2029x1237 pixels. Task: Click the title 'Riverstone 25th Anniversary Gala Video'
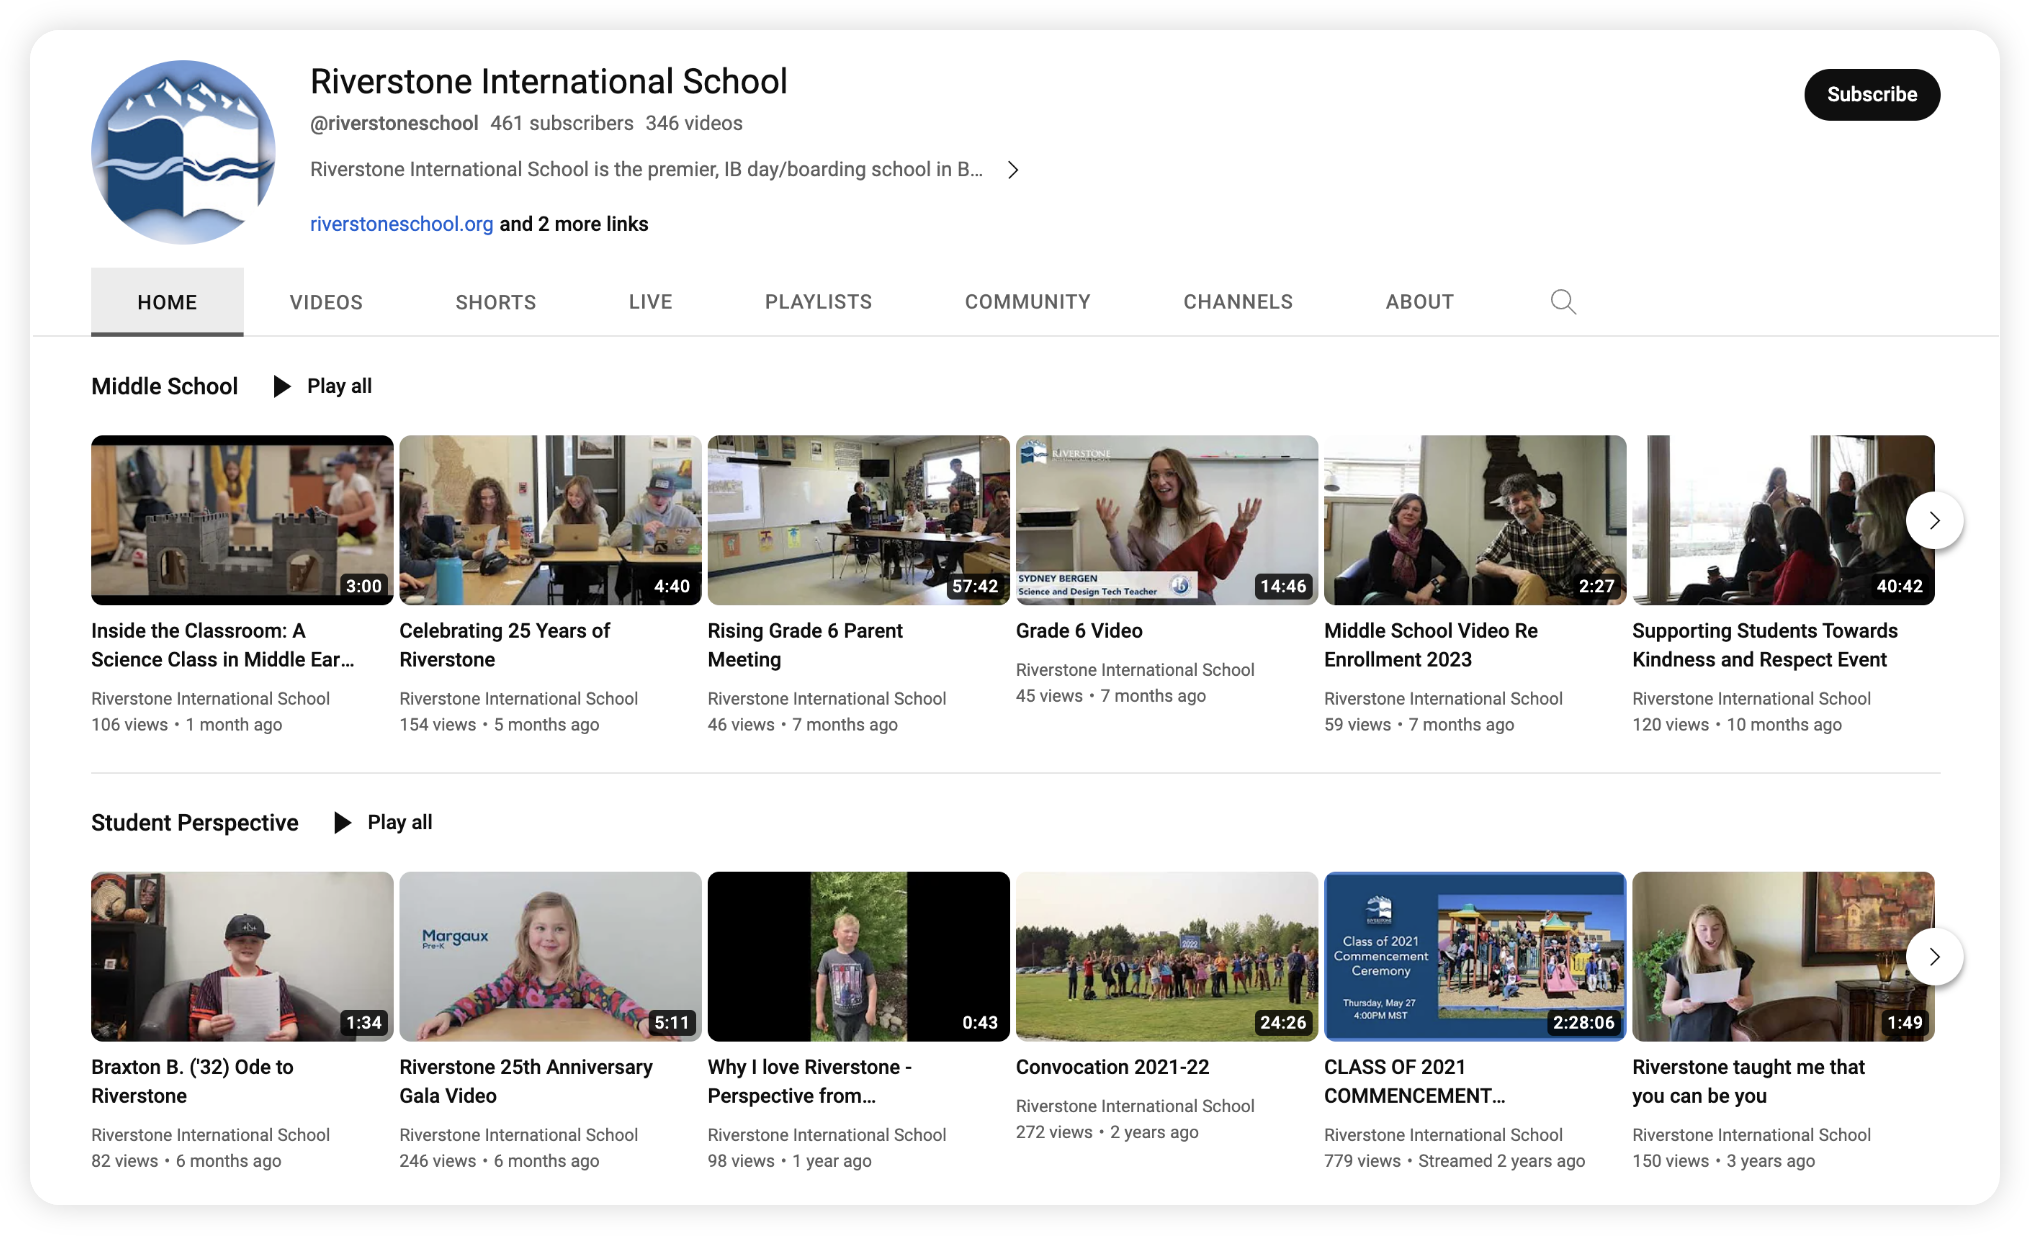pyautogui.click(x=526, y=1081)
